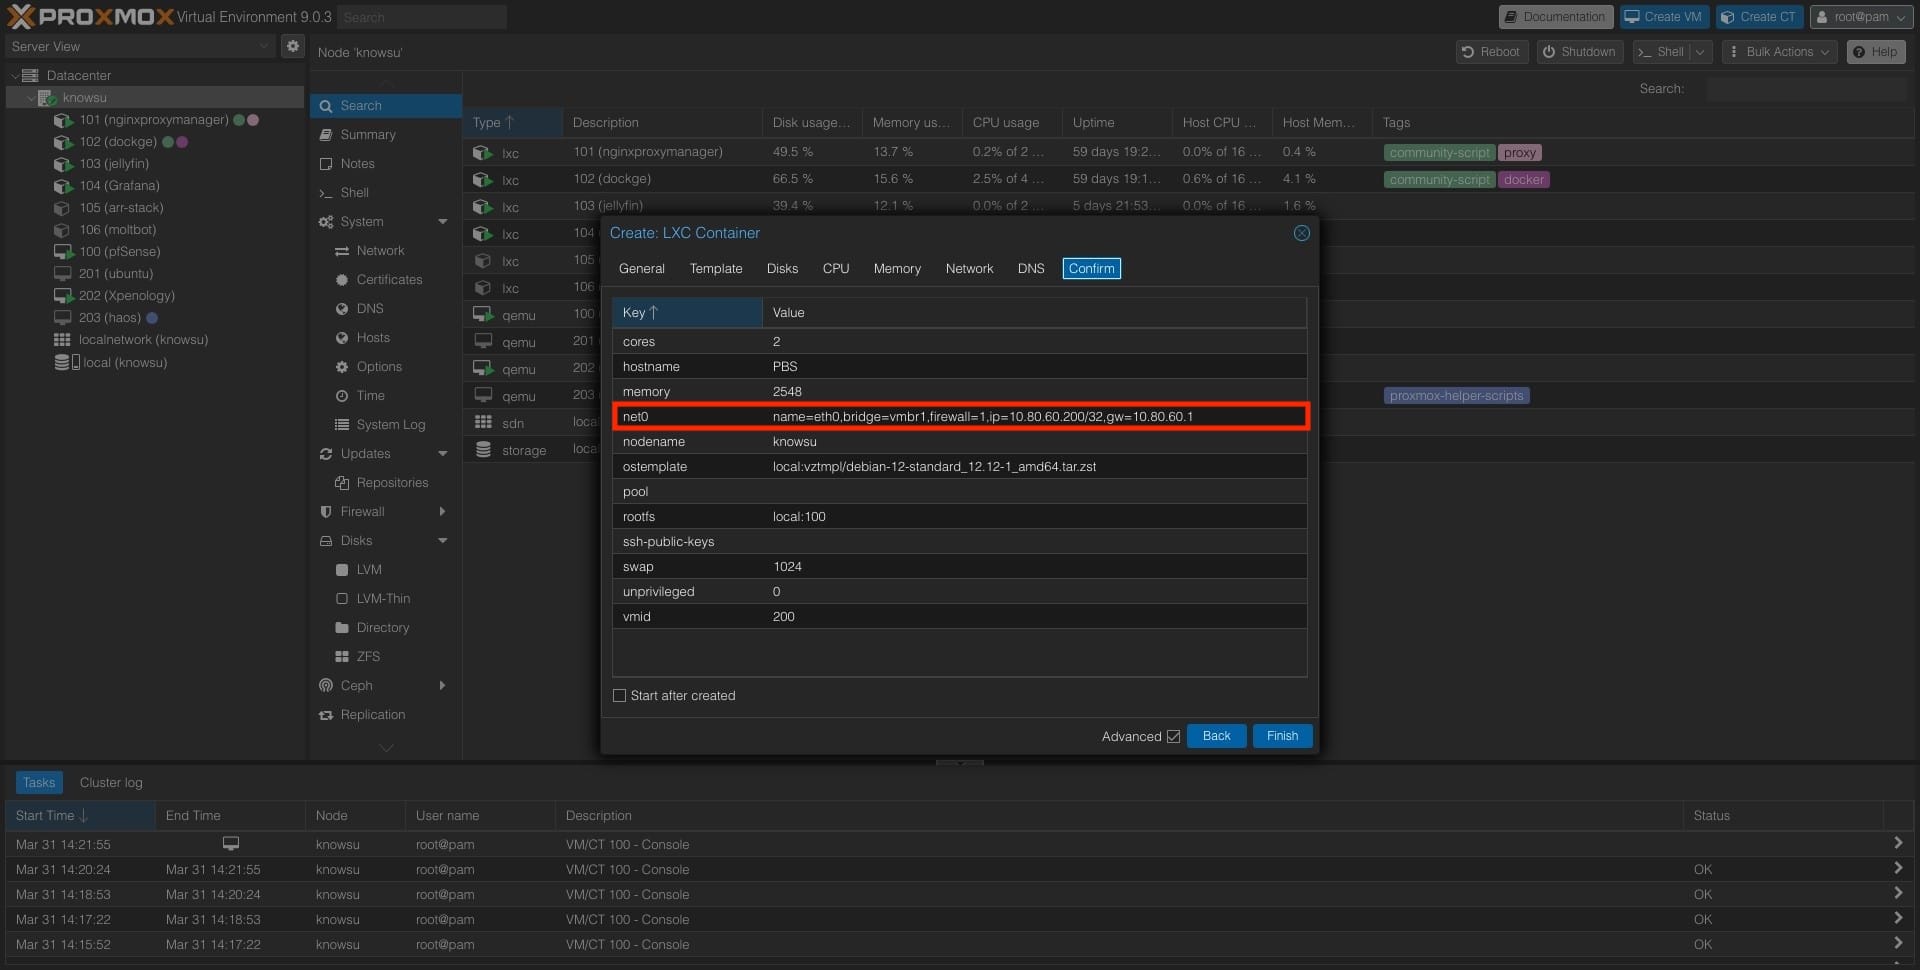Click the Back button in wizard

tap(1216, 737)
